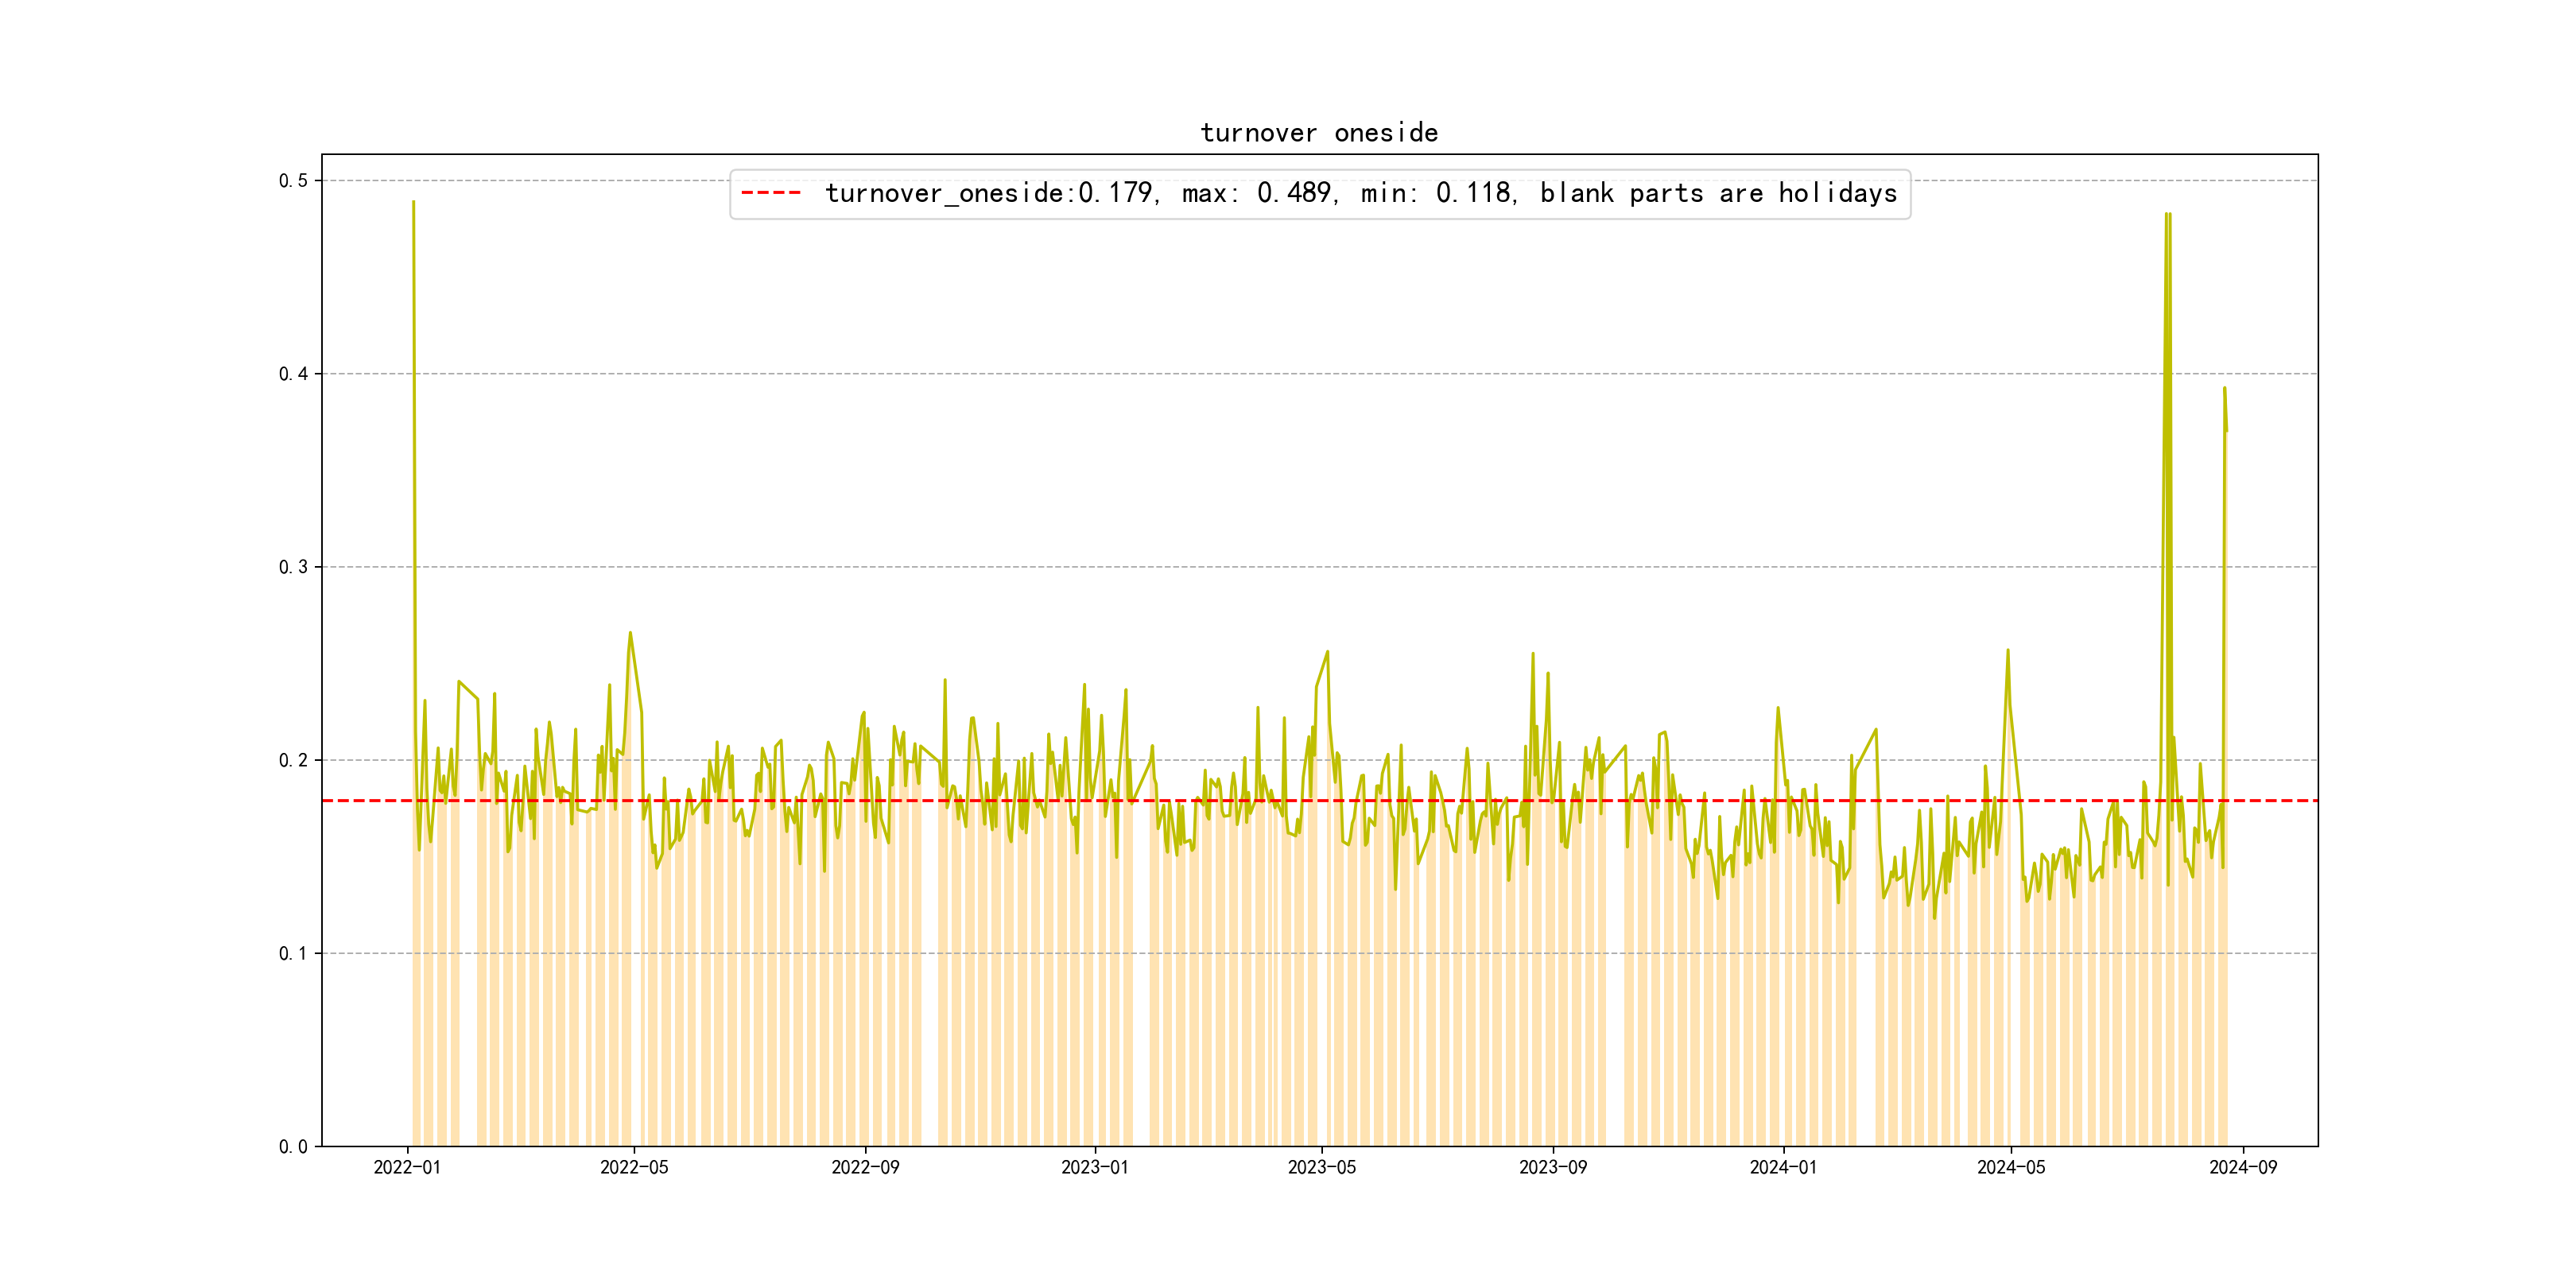Click the final spike peak near 2024-09
Screen dimensions: 2576x1288
(x=2224, y=389)
